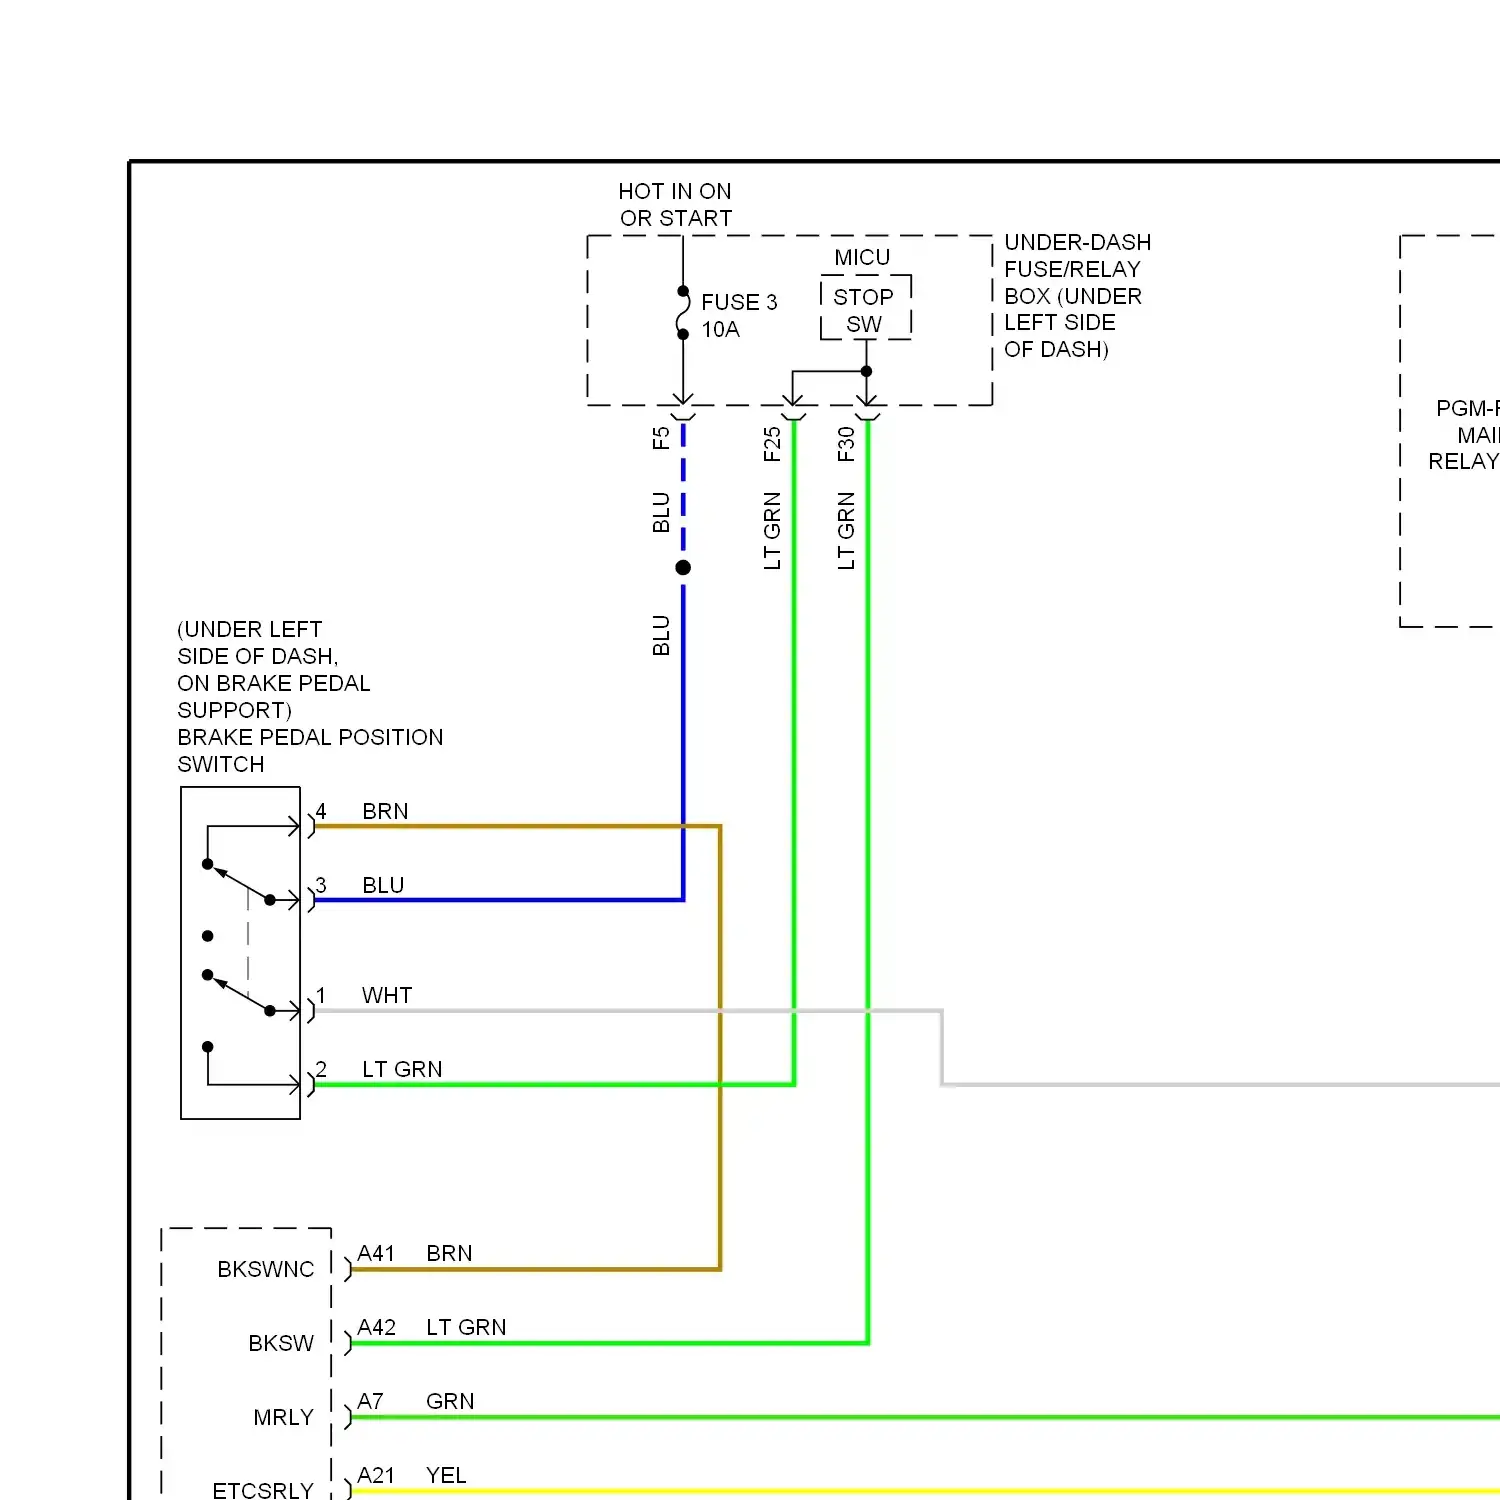Select the 'WHT' wire label

coord(387,995)
